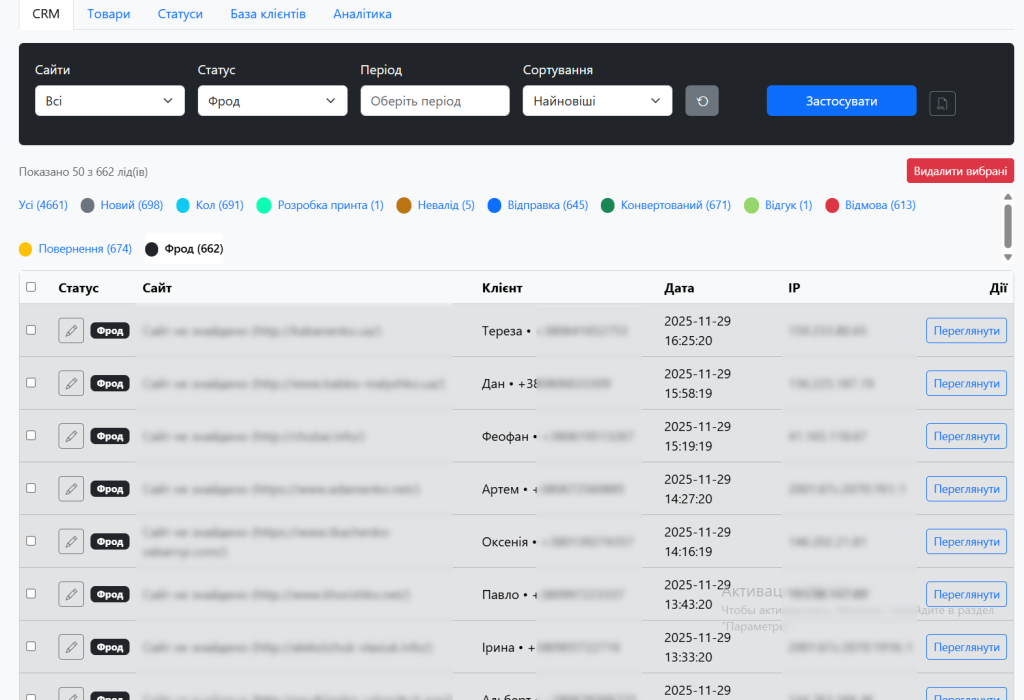1024x700 pixels.
Task: Click the Оберіть період date input
Action: pos(435,101)
